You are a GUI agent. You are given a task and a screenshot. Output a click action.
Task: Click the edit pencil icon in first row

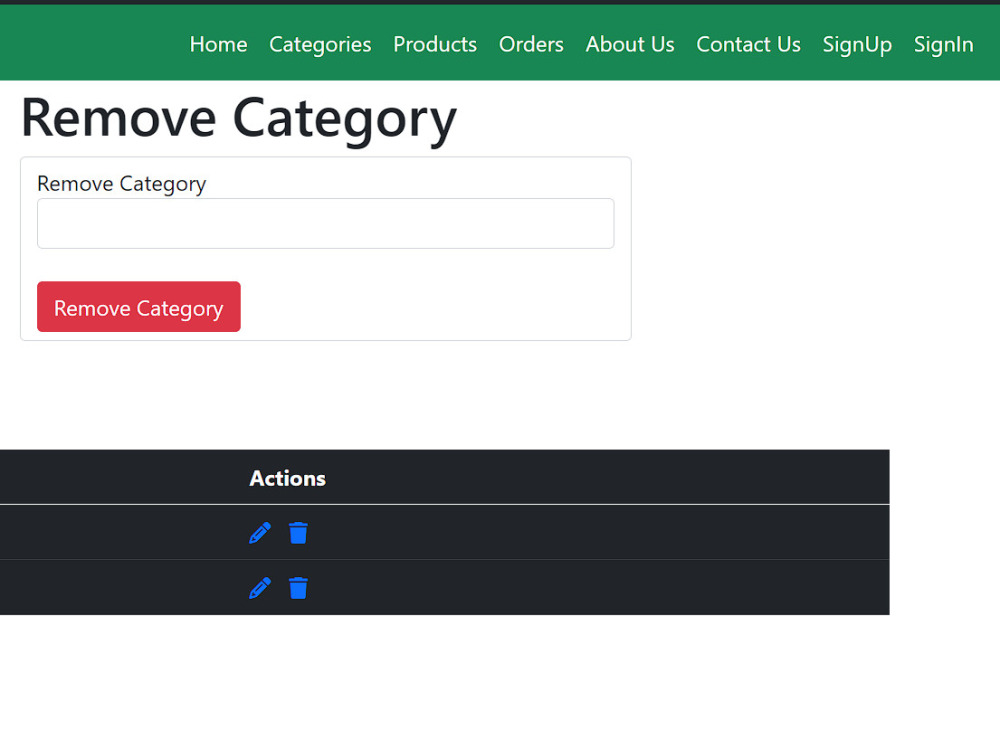pos(259,532)
